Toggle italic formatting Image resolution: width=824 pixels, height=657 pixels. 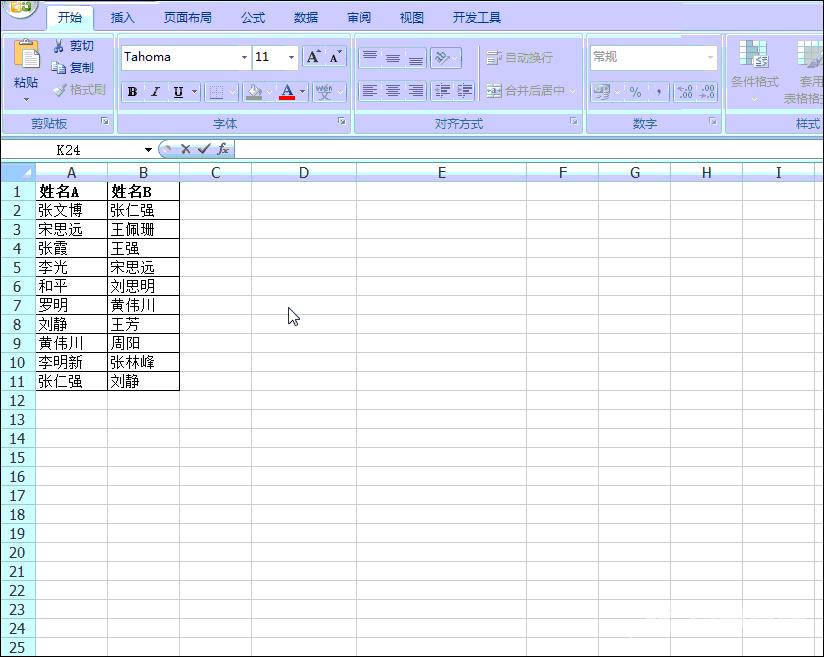pos(155,92)
